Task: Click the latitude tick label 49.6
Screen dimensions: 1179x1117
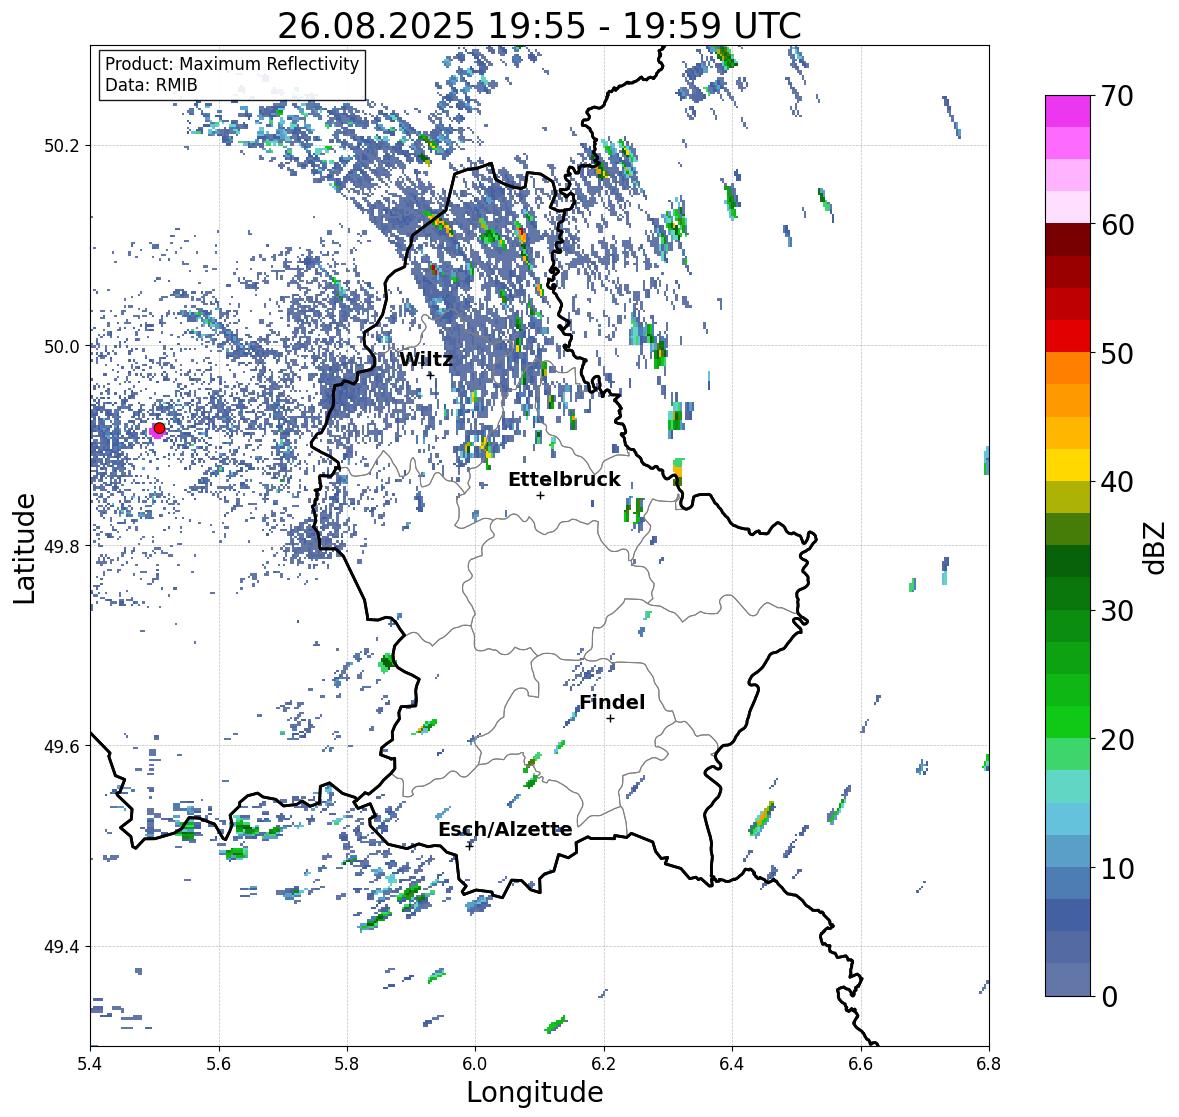Action: 62,746
